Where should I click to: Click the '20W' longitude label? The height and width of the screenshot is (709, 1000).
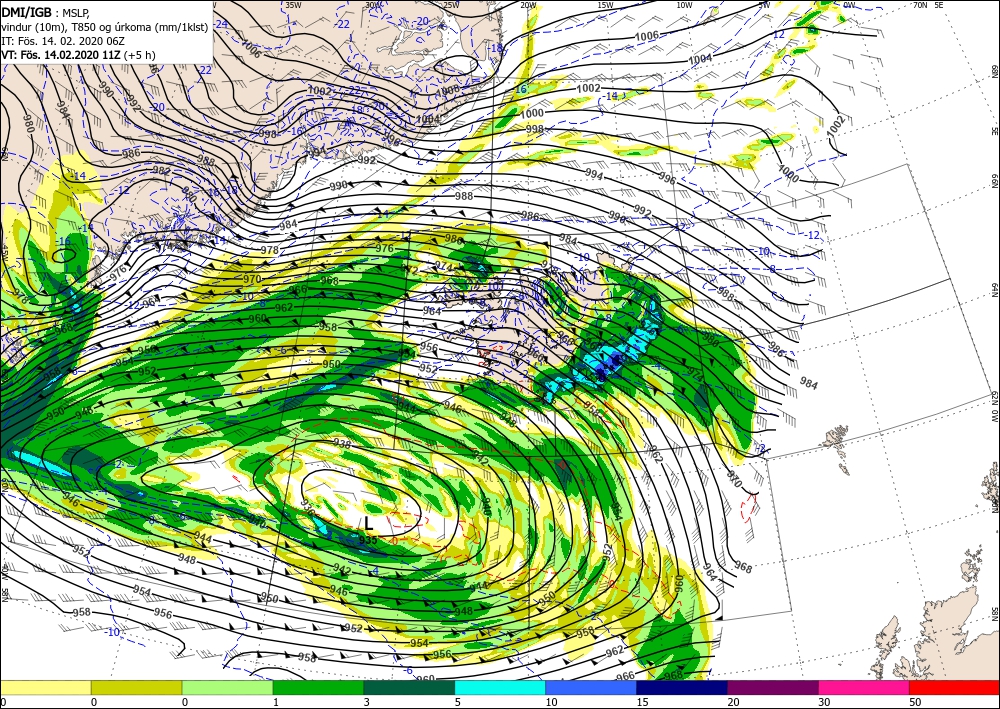point(528,5)
